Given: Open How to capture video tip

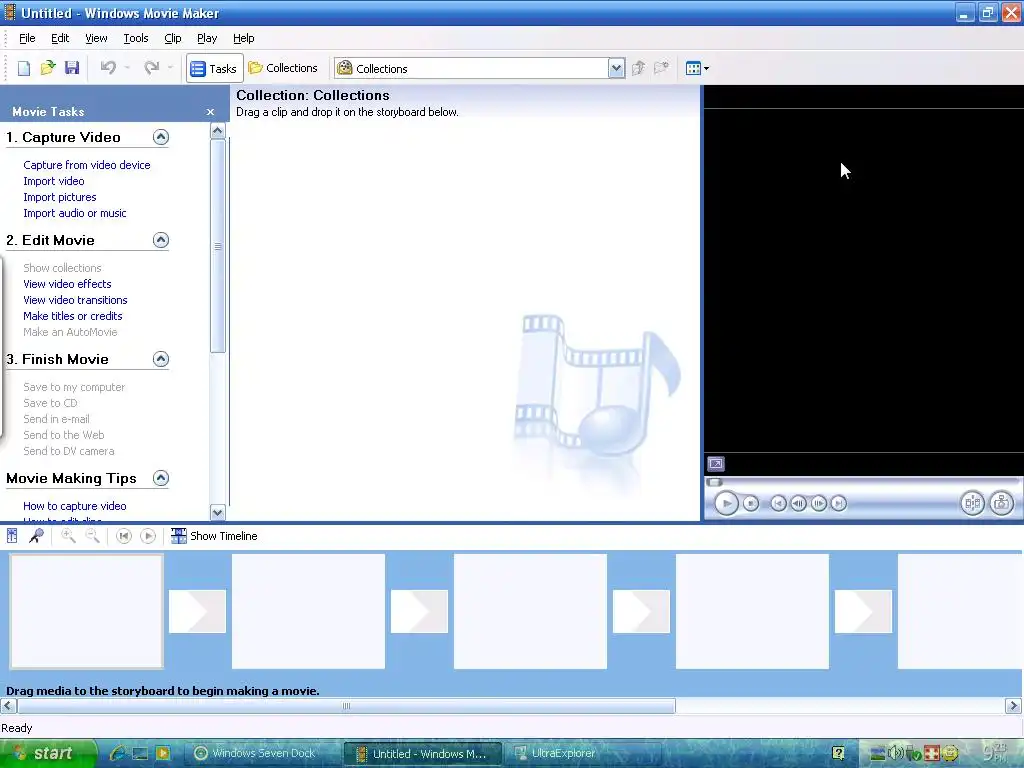Looking at the screenshot, I should [x=74, y=506].
